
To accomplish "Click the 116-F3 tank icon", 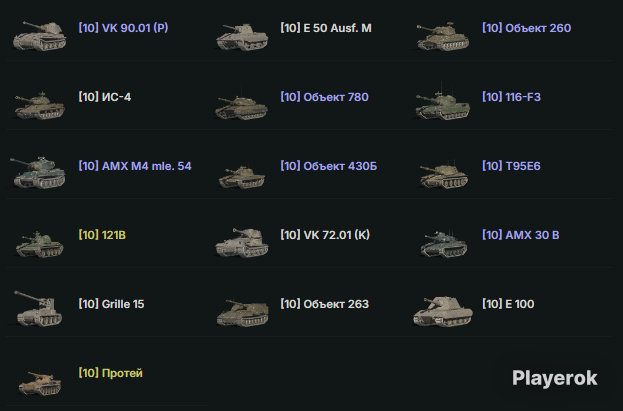I will click(x=442, y=105).
